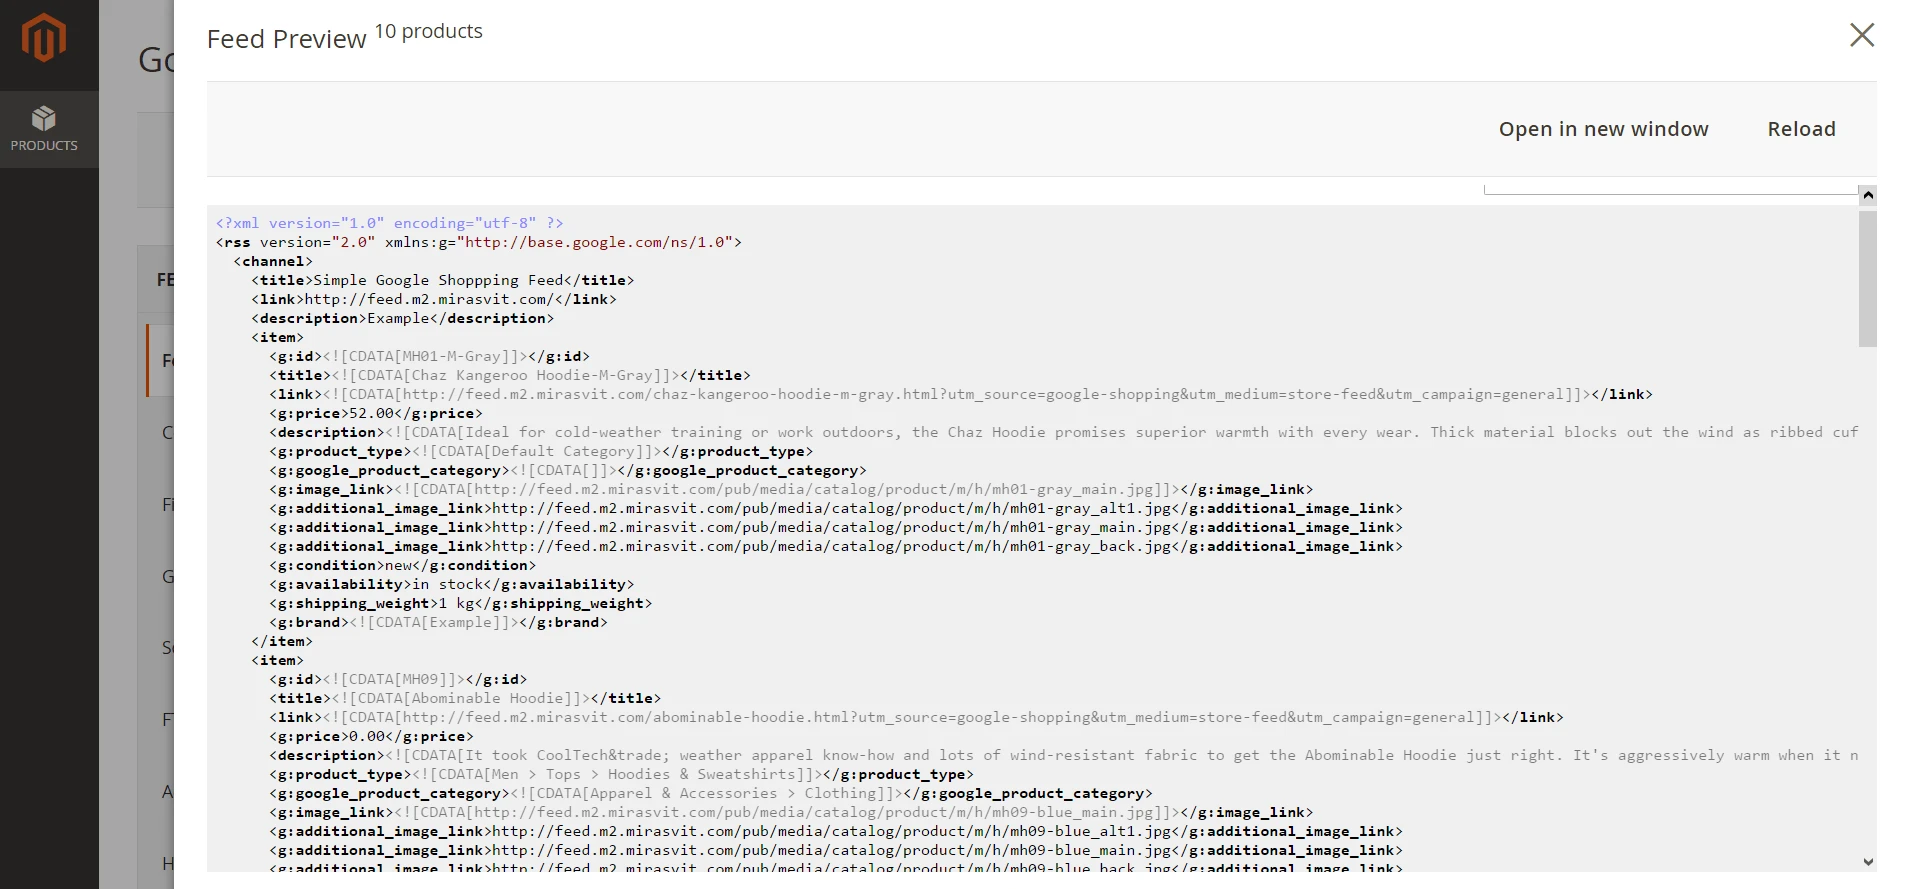Click the shipping_weight 1 kg line
The height and width of the screenshot is (889, 1909).
pyautogui.click(x=460, y=603)
